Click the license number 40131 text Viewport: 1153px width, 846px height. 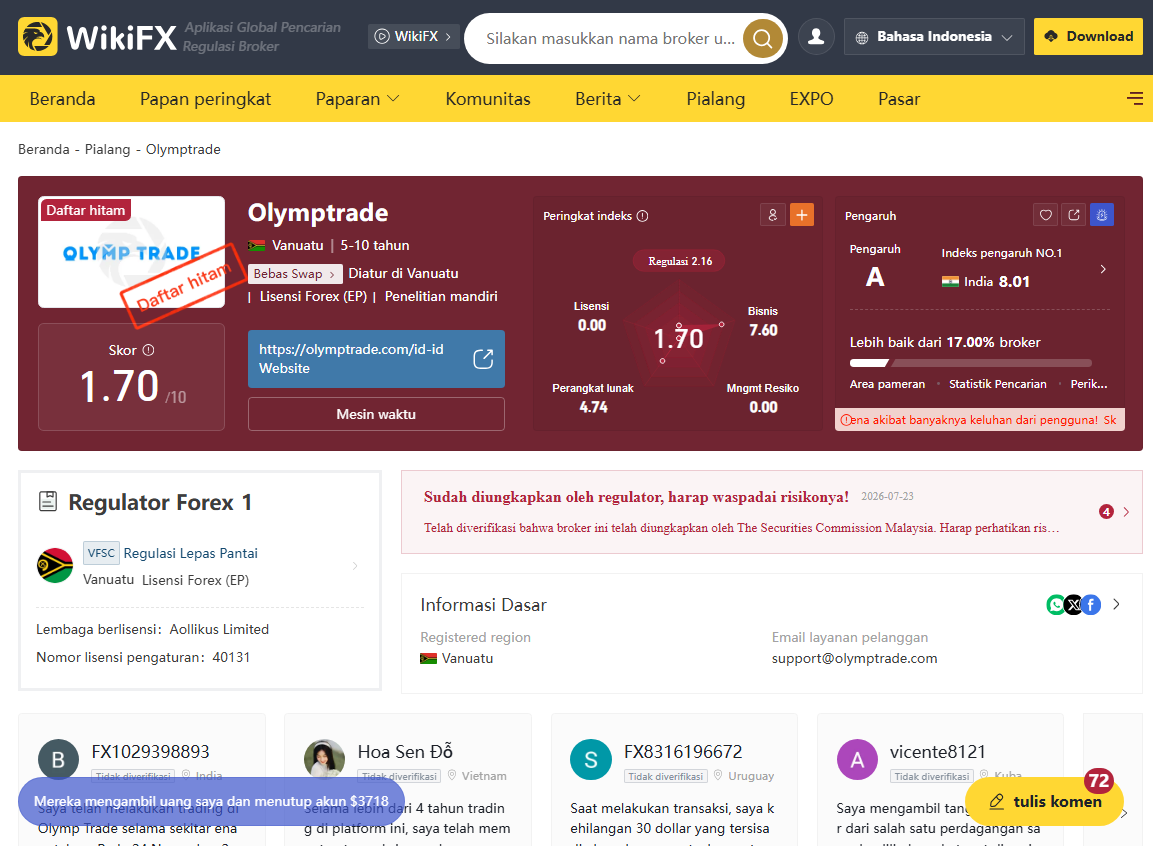click(x=231, y=657)
